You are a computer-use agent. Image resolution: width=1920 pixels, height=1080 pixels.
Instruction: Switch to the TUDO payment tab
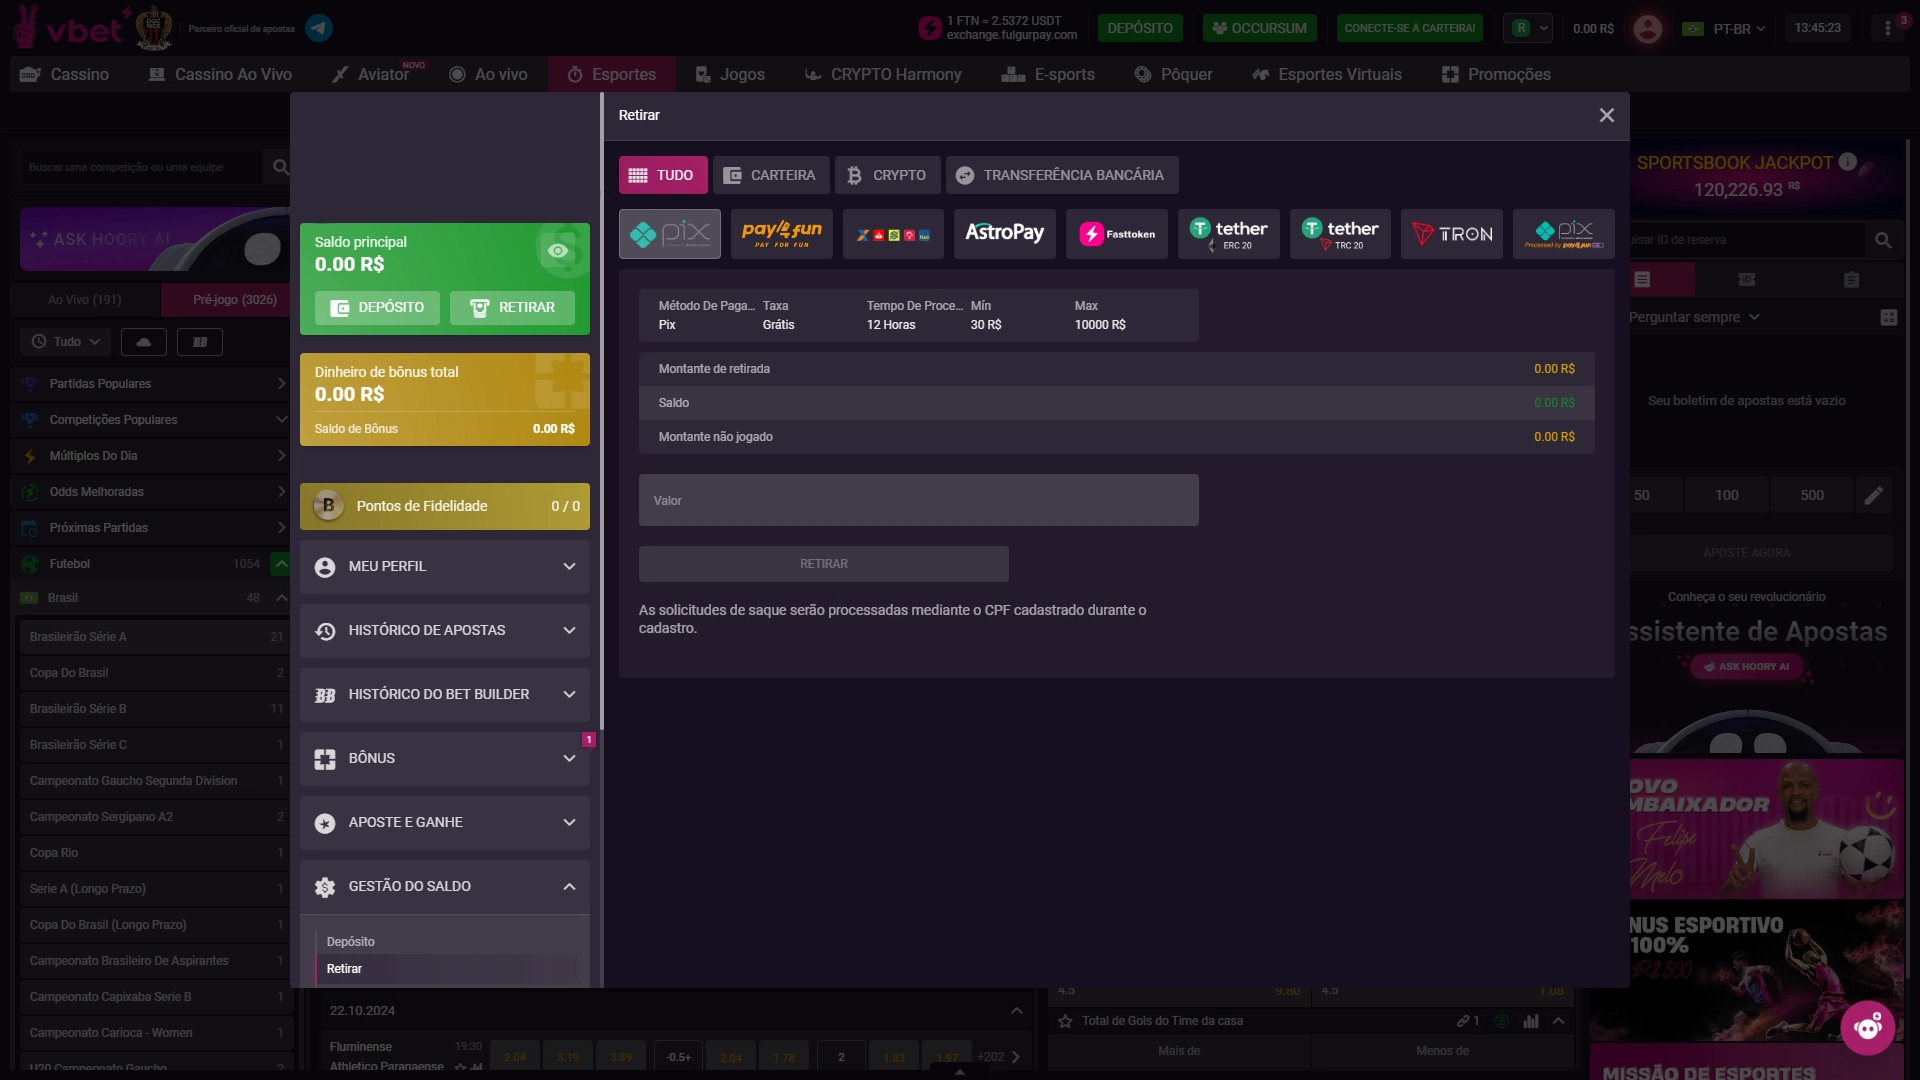[x=663, y=175]
